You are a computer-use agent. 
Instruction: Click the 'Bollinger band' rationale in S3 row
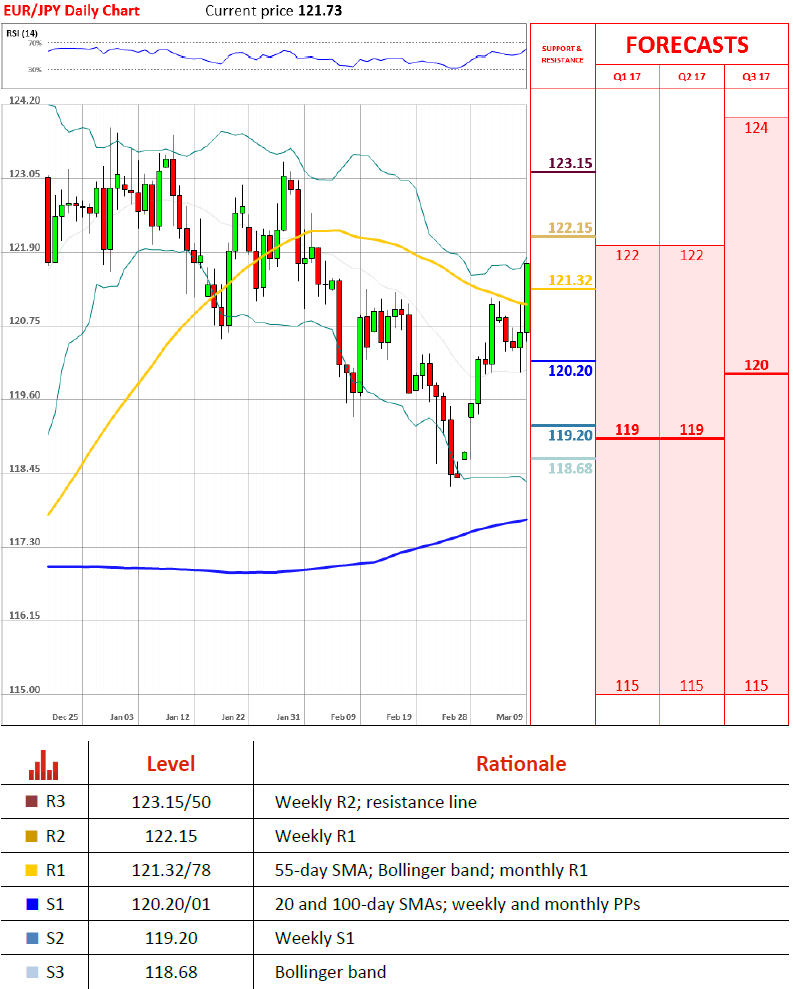coord(331,973)
